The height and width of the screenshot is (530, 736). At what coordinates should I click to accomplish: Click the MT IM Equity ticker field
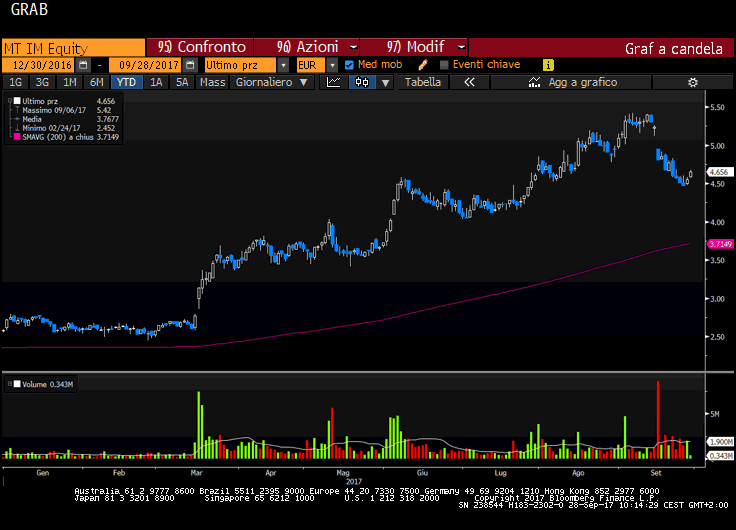click(72, 47)
